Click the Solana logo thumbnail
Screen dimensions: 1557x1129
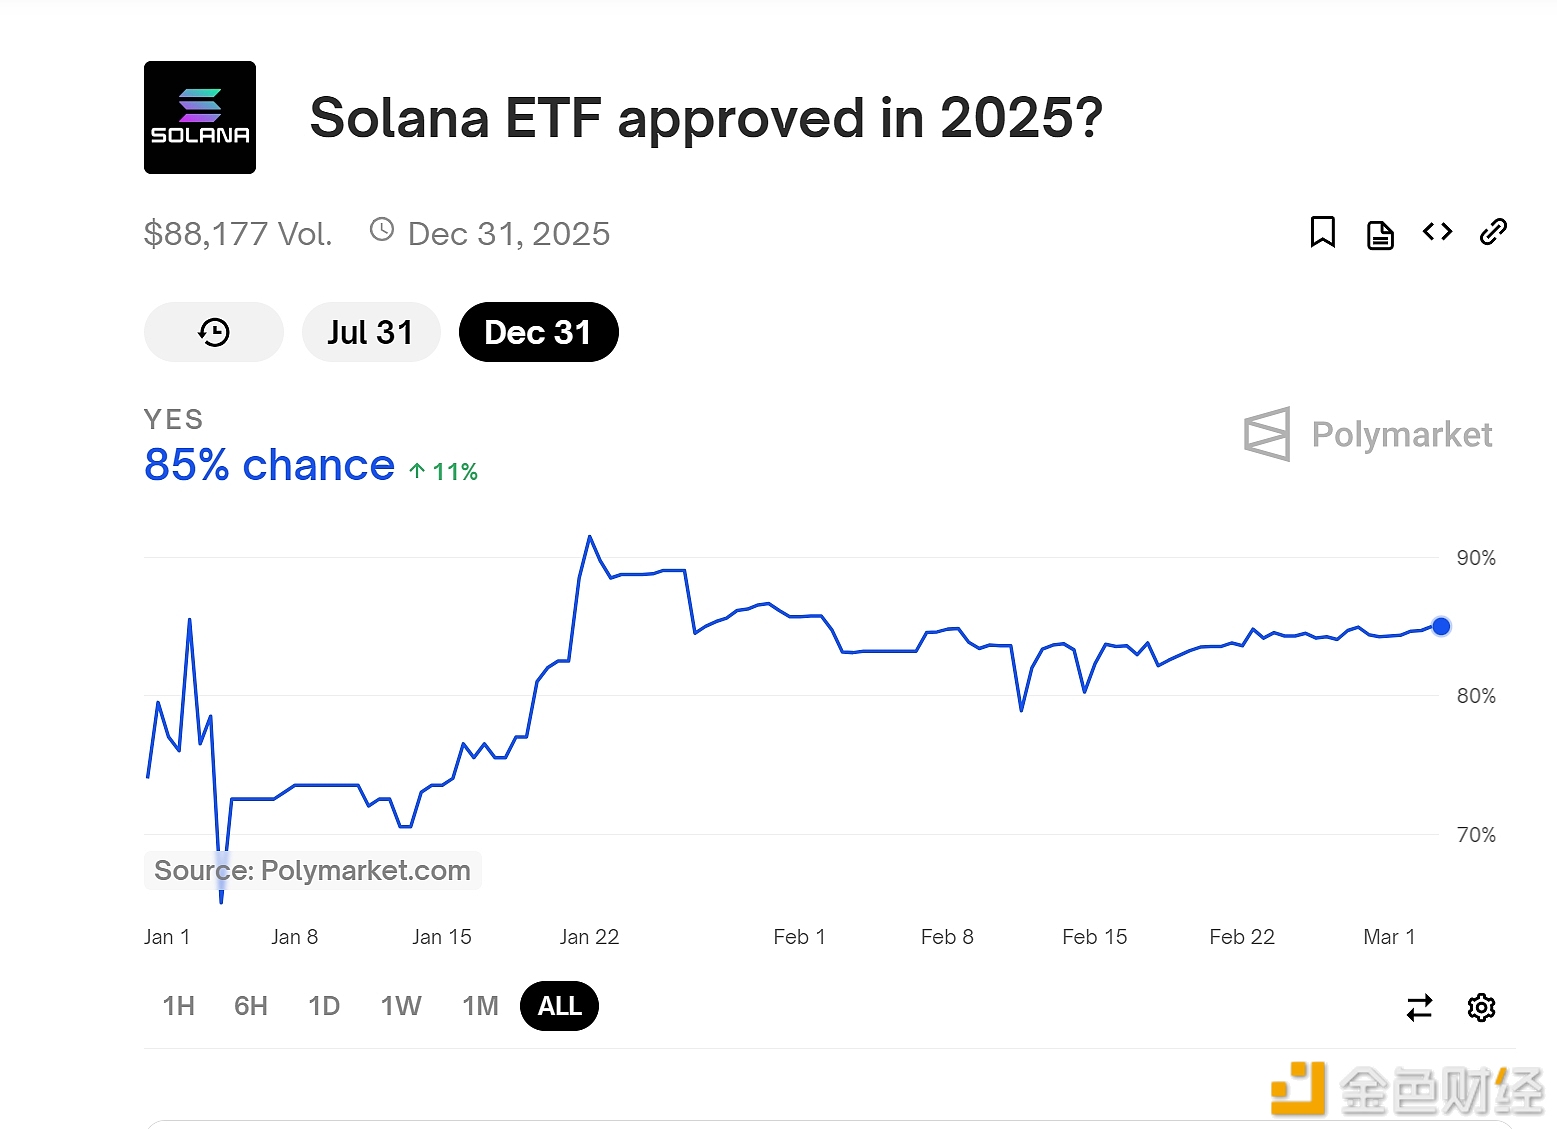click(200, 118)
